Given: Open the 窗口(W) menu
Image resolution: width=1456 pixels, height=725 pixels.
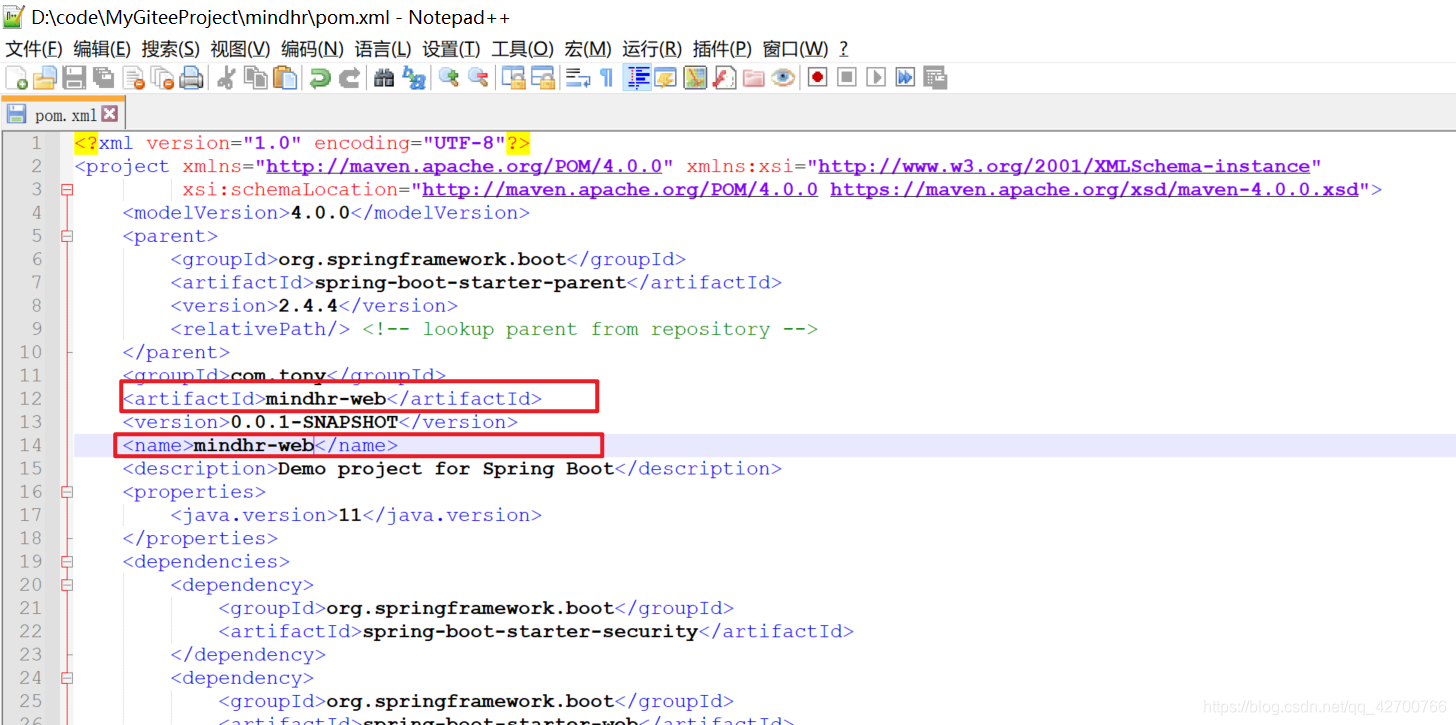Looking at the screenshot, I should pyautogui.click(x=795, y=49).
